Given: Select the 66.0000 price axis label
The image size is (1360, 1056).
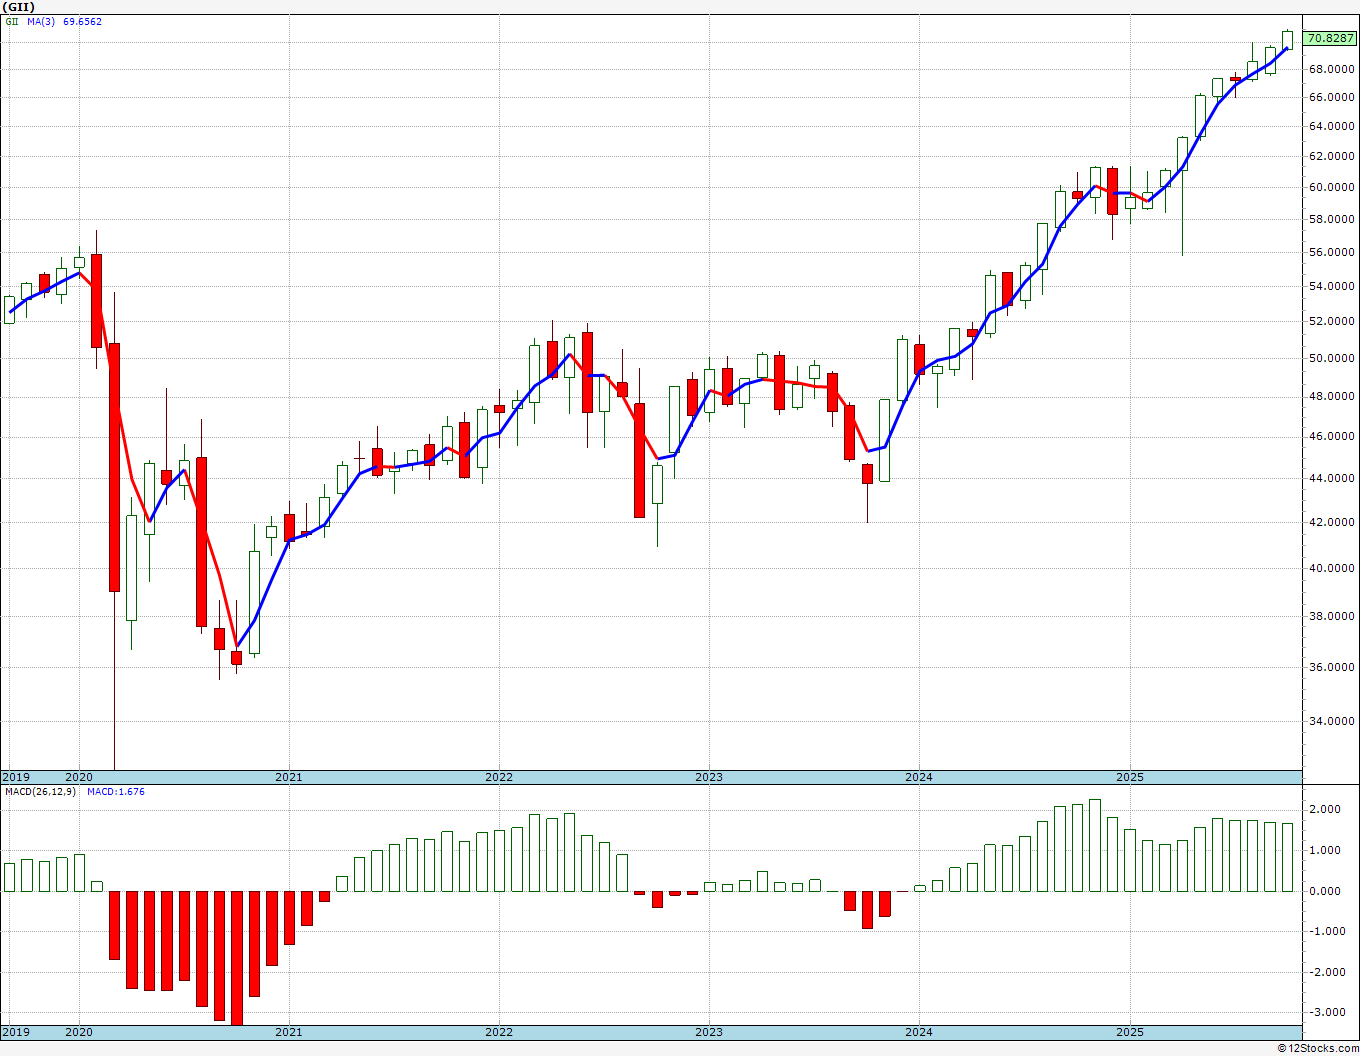Looking at the screenshot, I should (1332, 97).
